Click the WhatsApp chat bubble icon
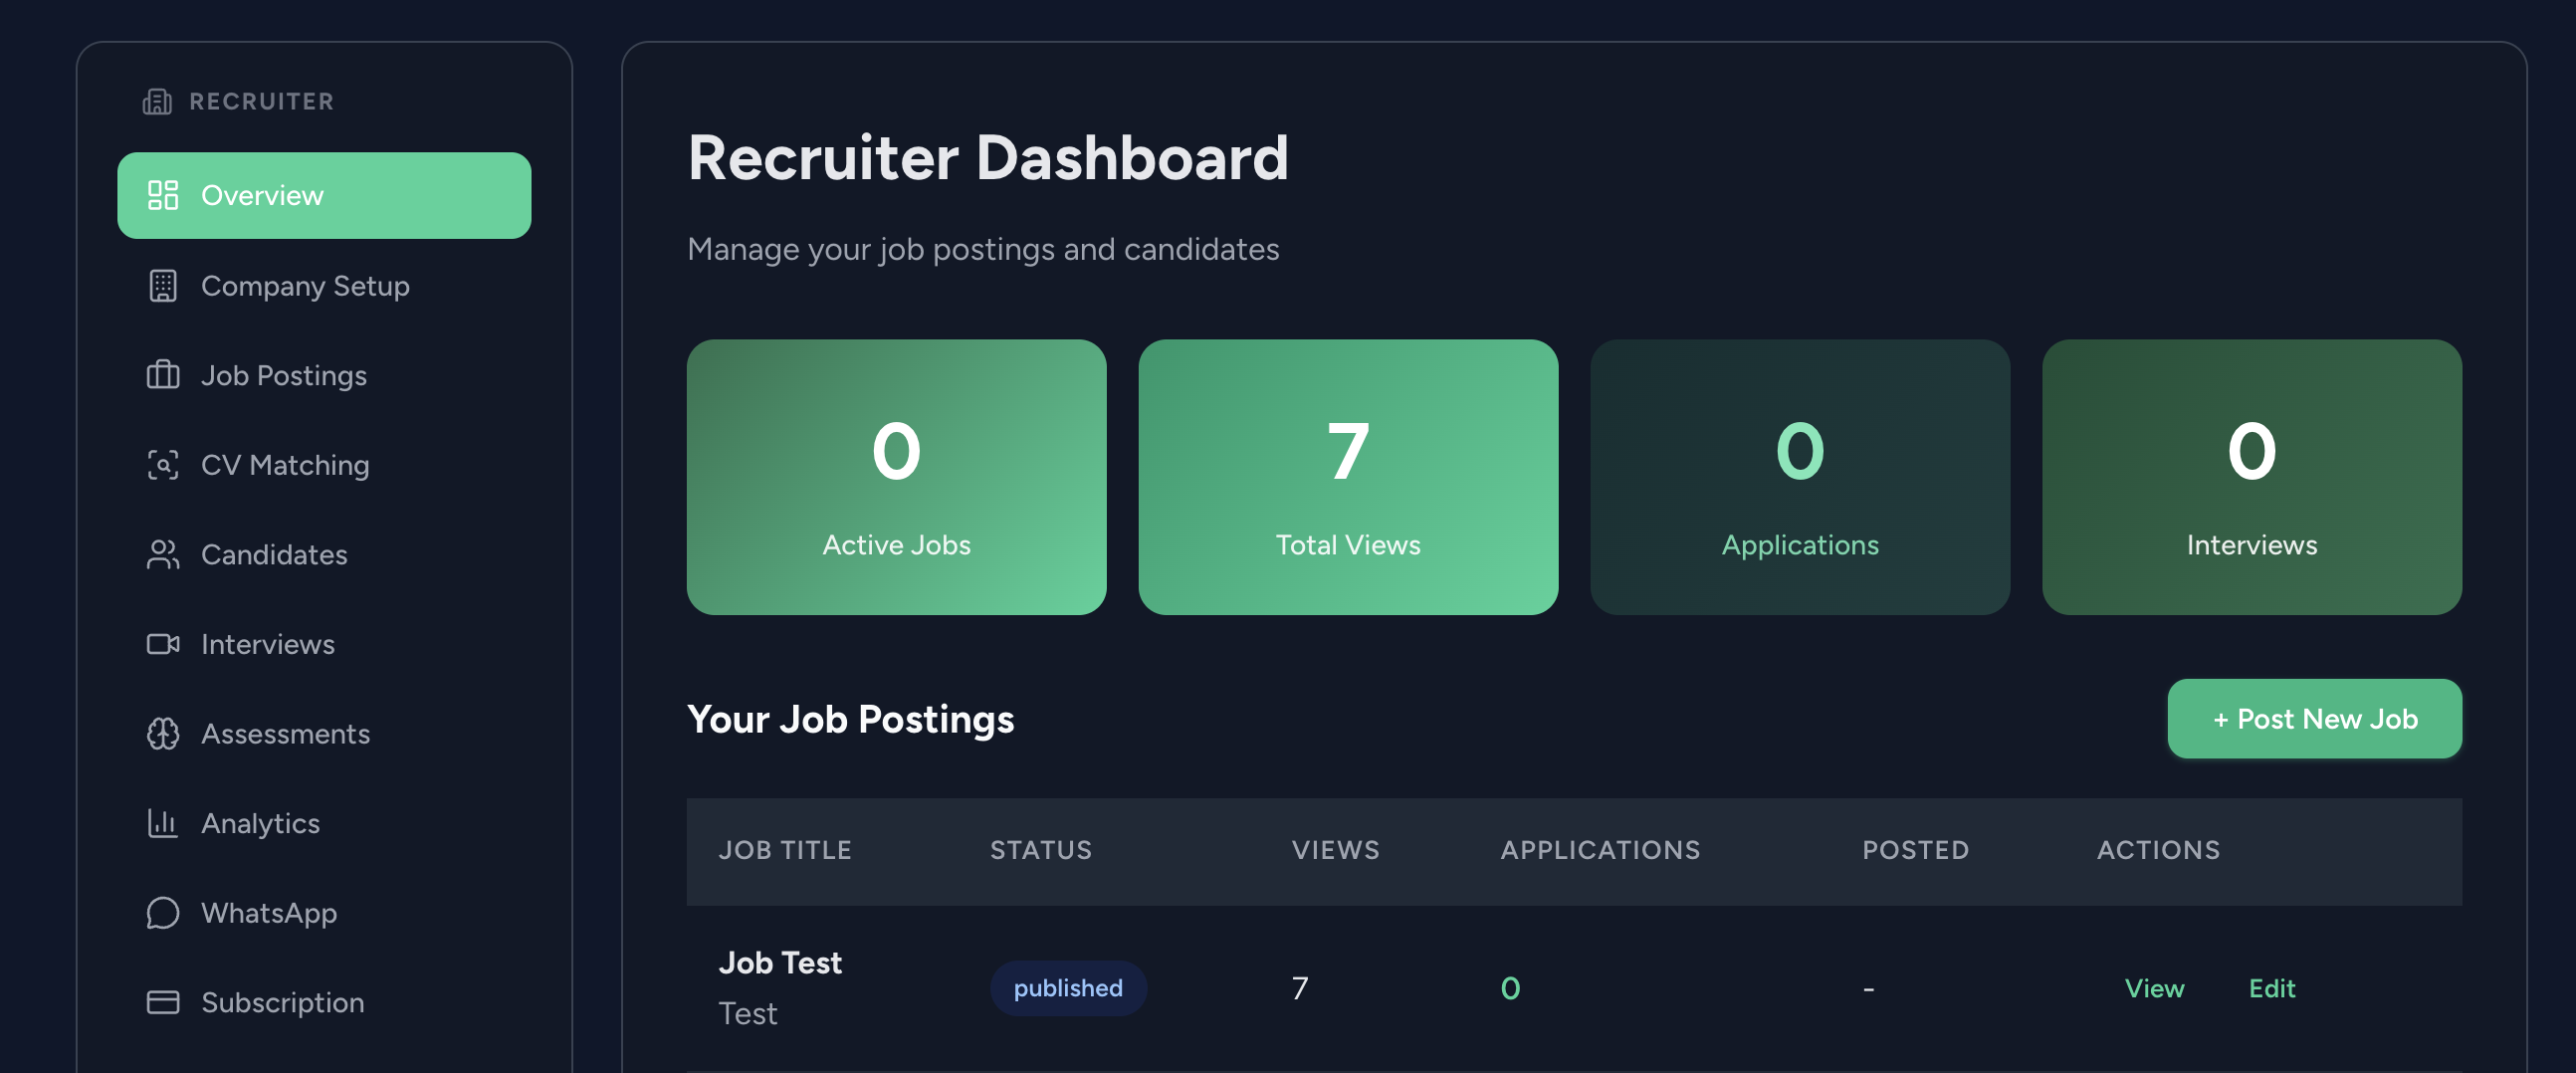 pyautogui.click(x=162, y=912)
